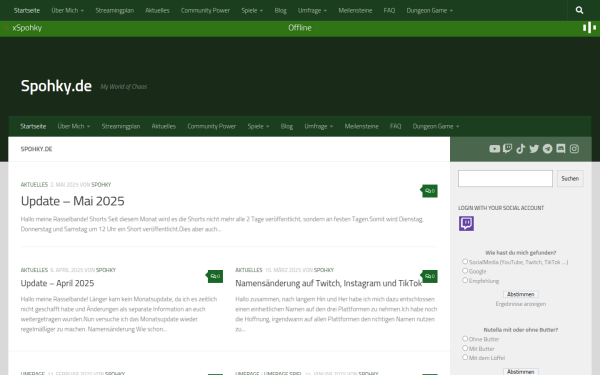Open the Discord social icon

tap(561, 148)
